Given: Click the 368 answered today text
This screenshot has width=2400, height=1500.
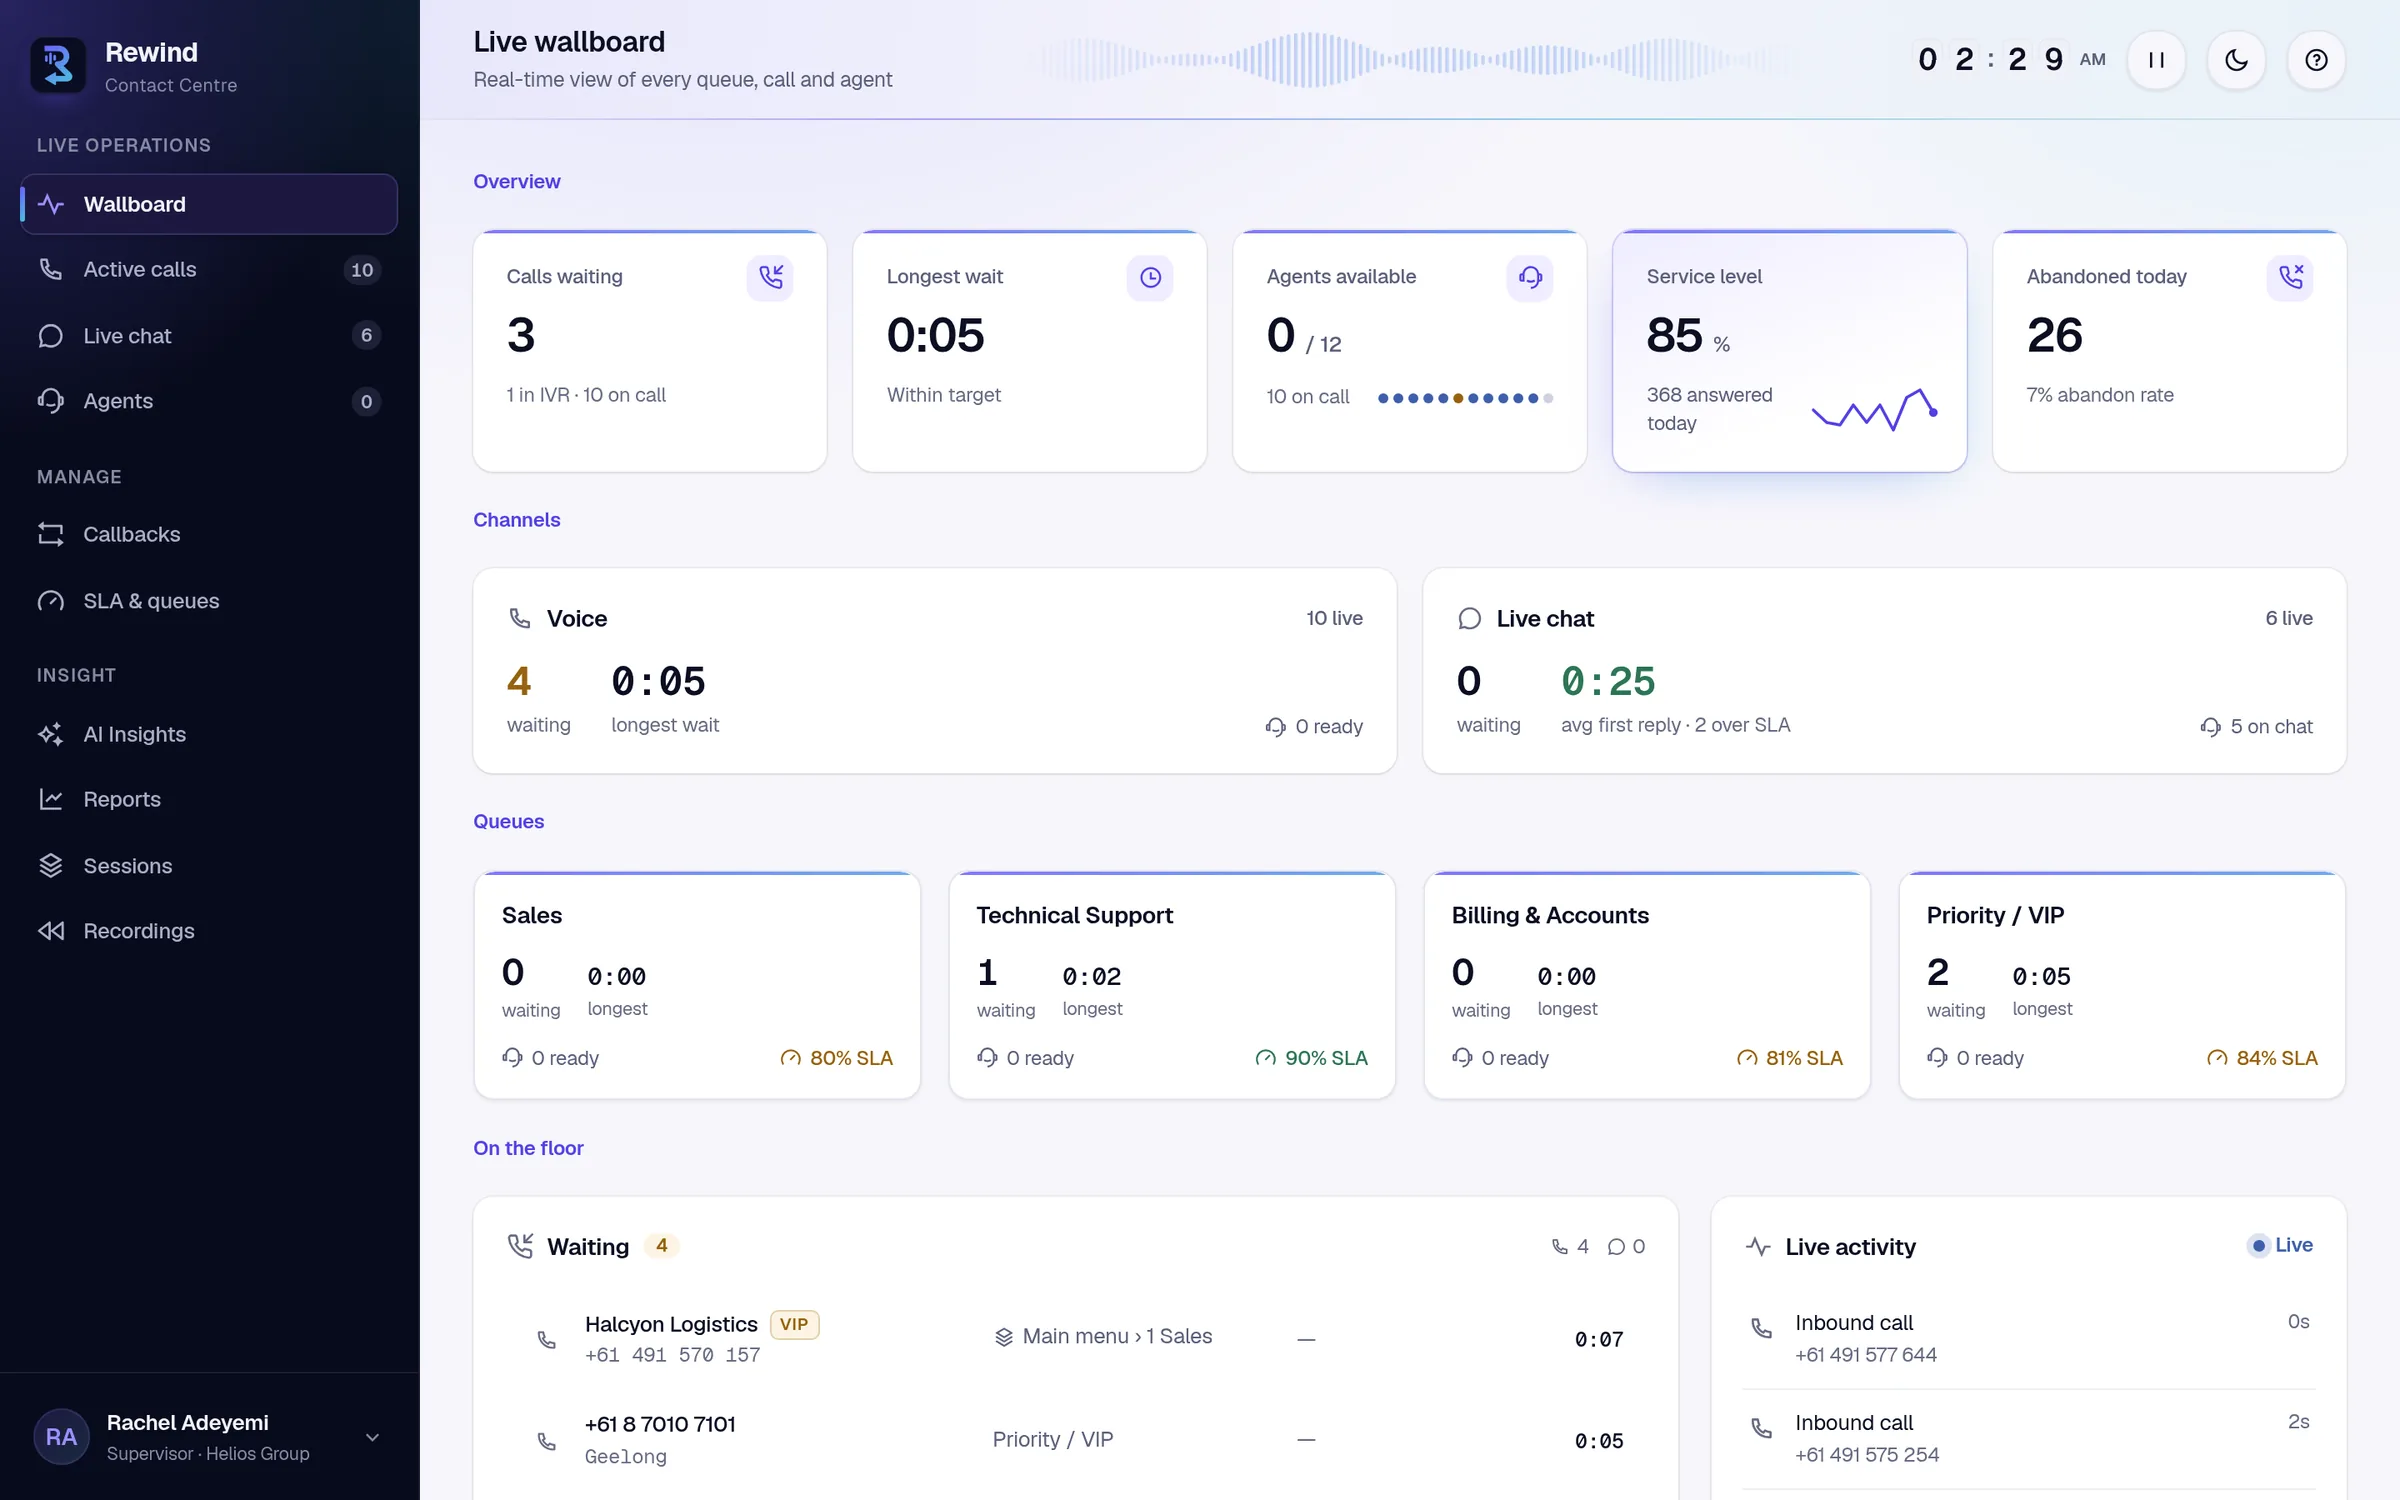Looking at the screenshot, I should point(1709,409).
